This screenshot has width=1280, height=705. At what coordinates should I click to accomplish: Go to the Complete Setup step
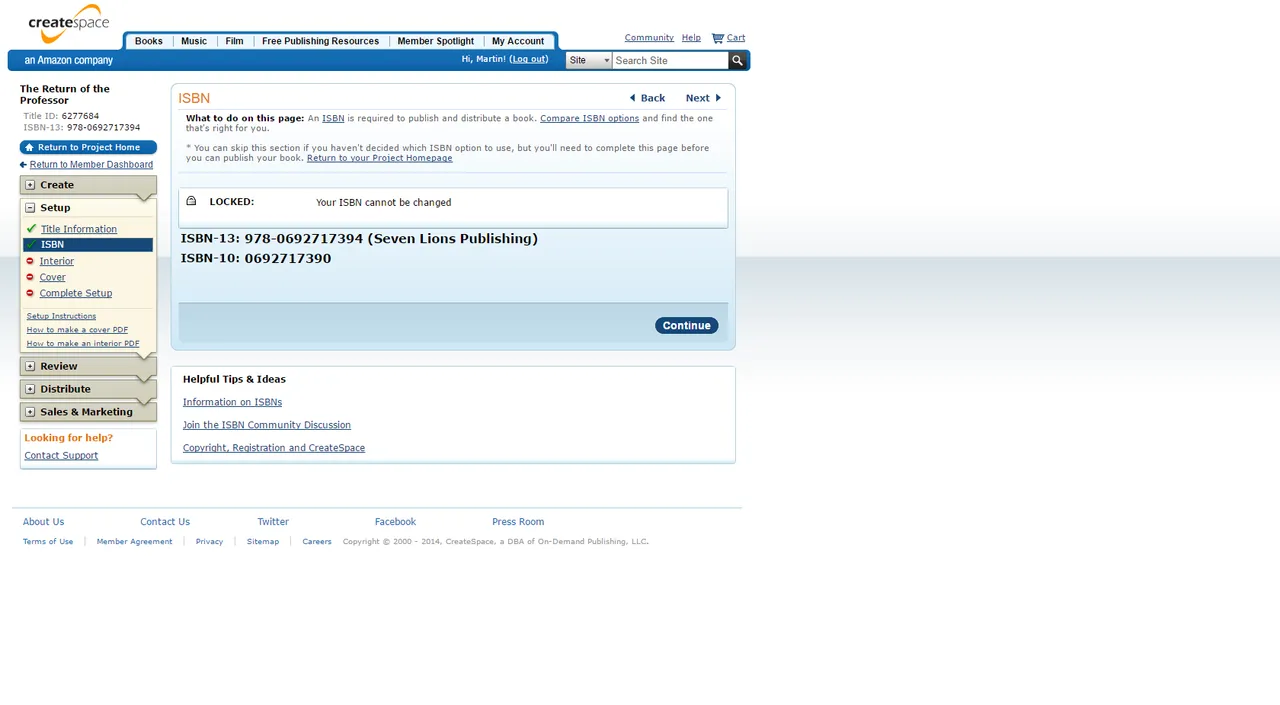pos(76,293)
